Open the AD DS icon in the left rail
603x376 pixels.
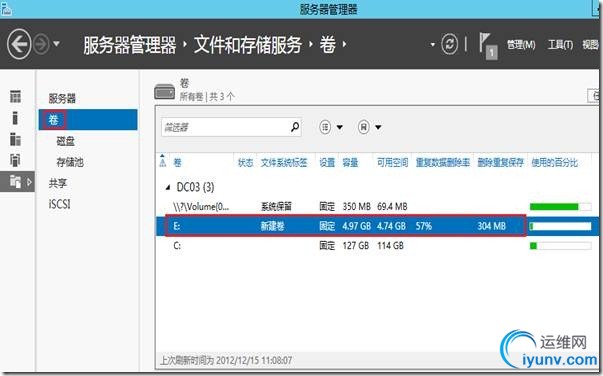(15, 160)
